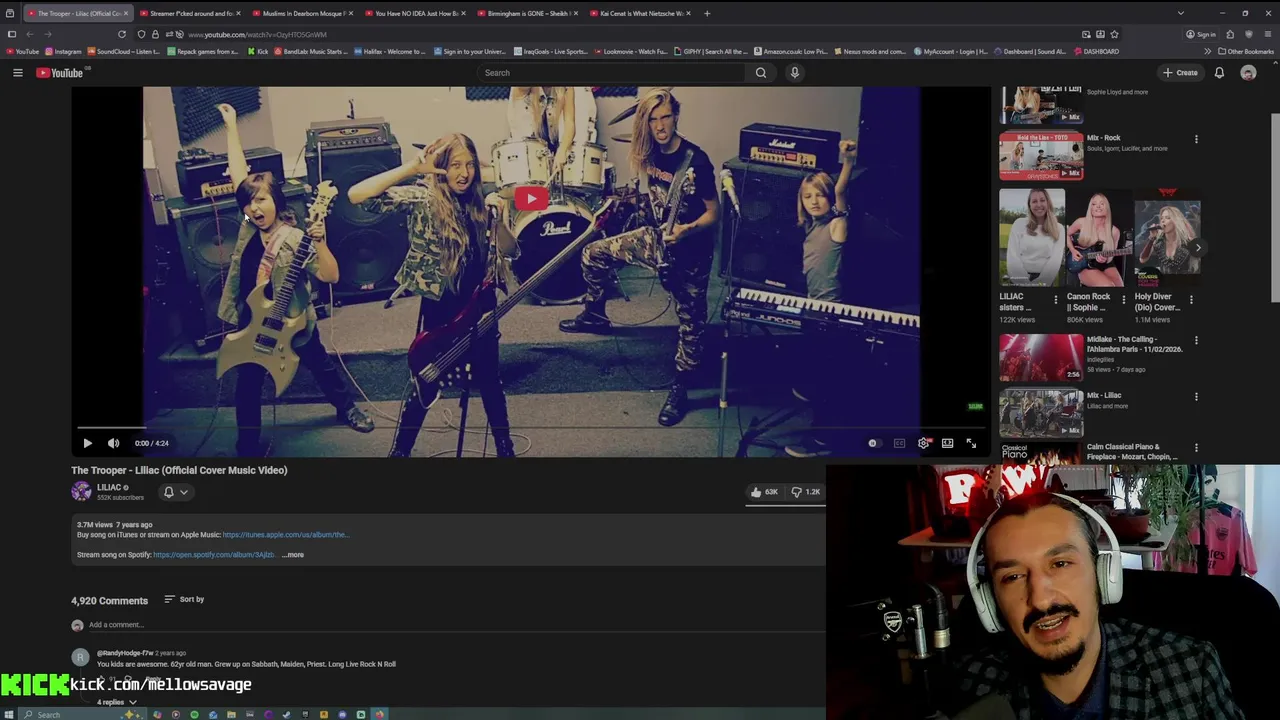Expand the 4 replies thread

coord(117,702)
